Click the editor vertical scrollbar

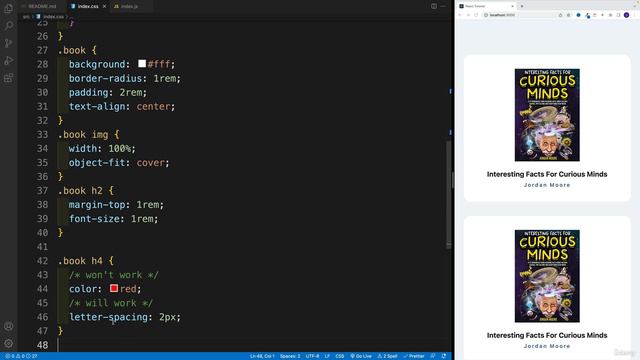[x=449, y=194]
